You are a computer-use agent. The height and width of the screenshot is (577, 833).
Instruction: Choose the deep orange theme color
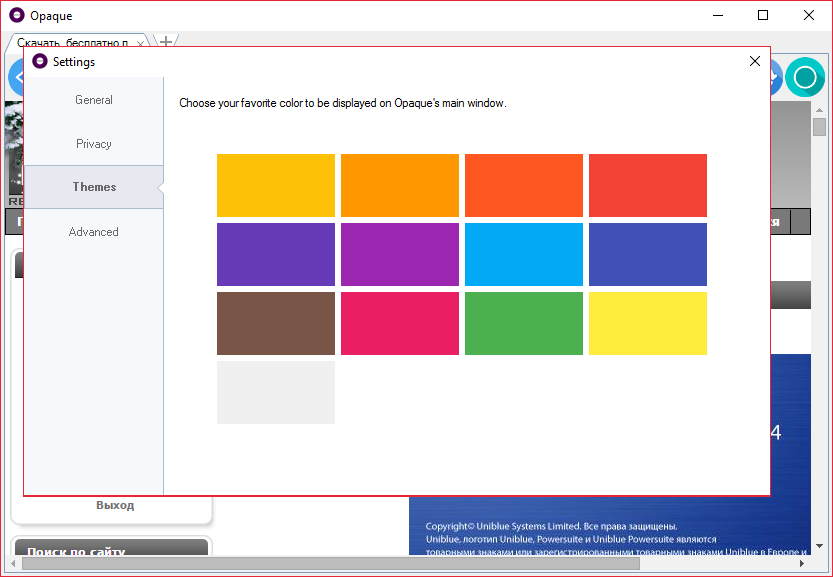(x=524, y=185)
